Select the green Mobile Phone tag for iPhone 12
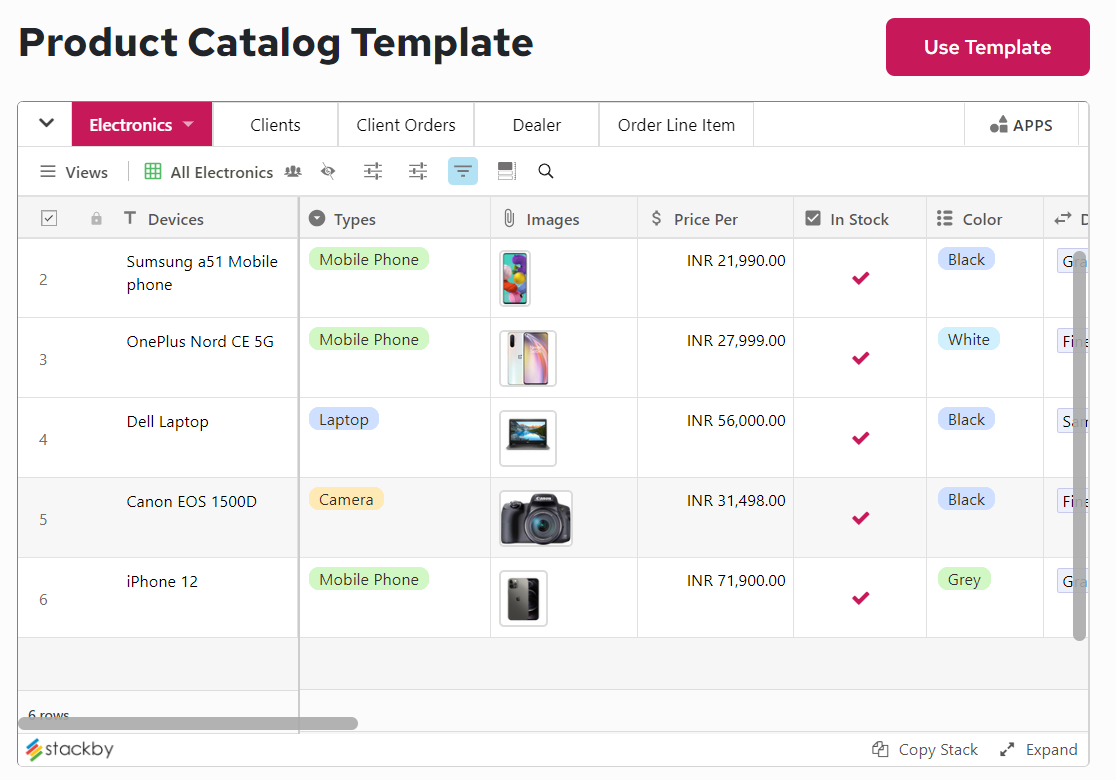Screen dimensions: 1116x780 tap(368, 578)
